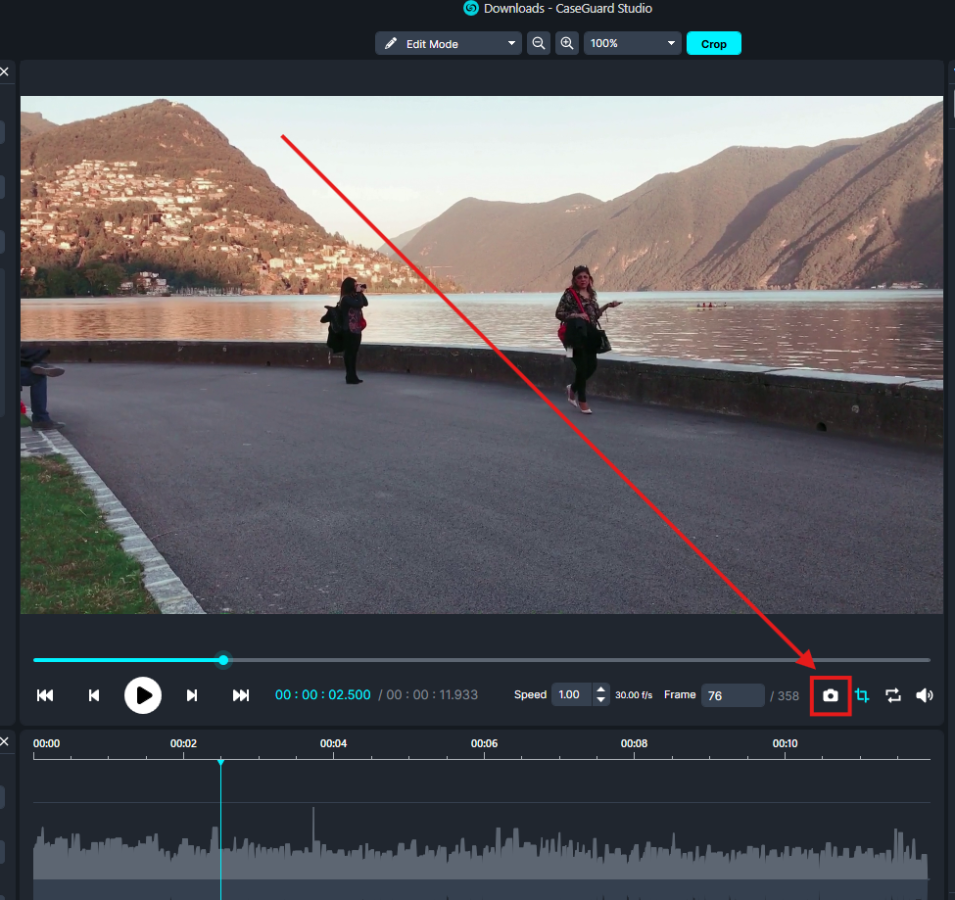Zoom out using the magnifier minus icon

(539, 44)
